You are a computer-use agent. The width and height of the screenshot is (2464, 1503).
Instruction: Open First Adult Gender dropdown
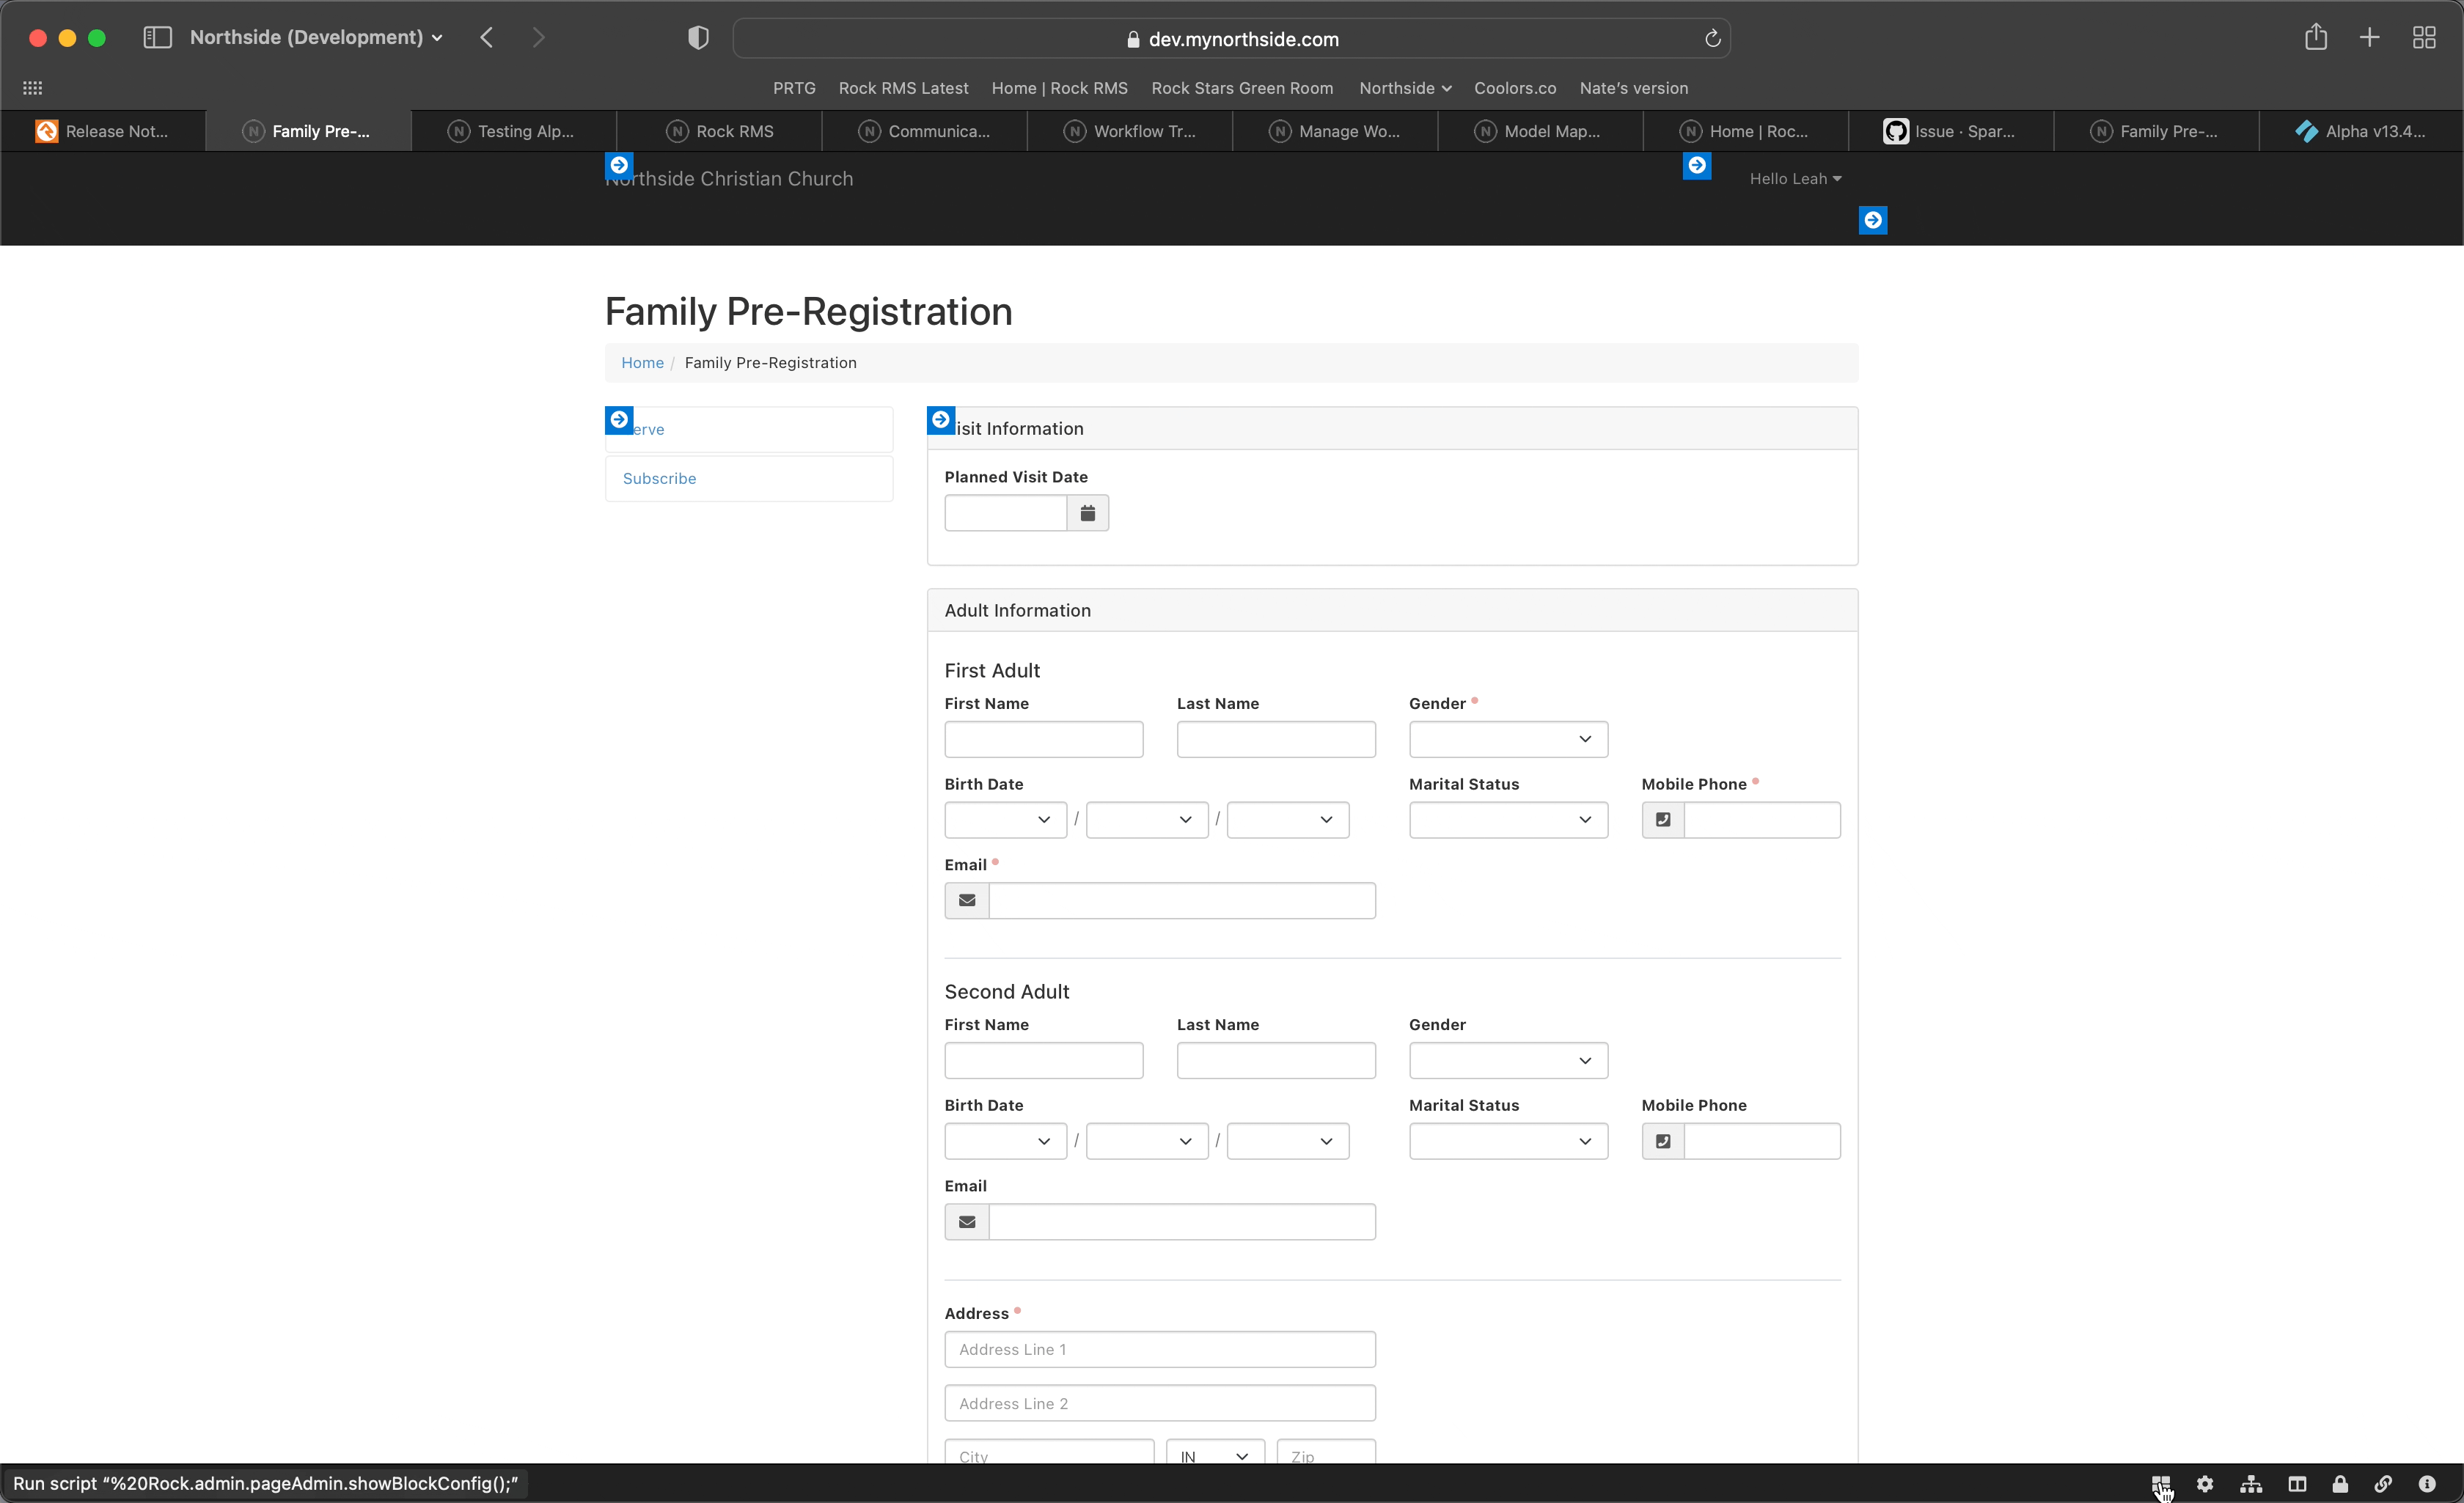tap(1508, 739)
